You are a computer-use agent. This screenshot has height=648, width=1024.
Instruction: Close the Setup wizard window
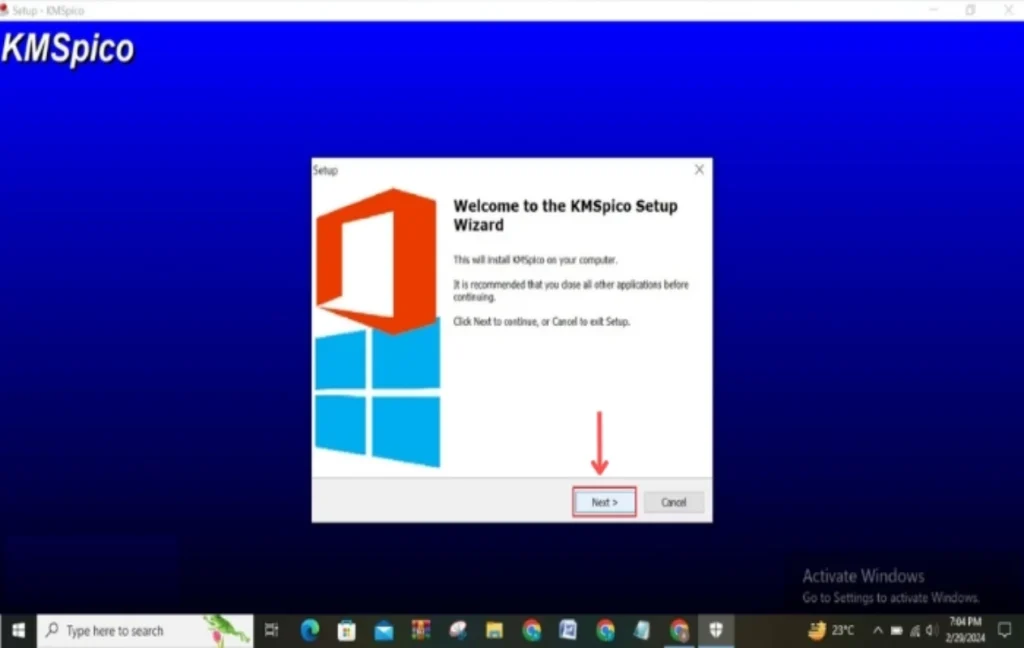(698, 169)
